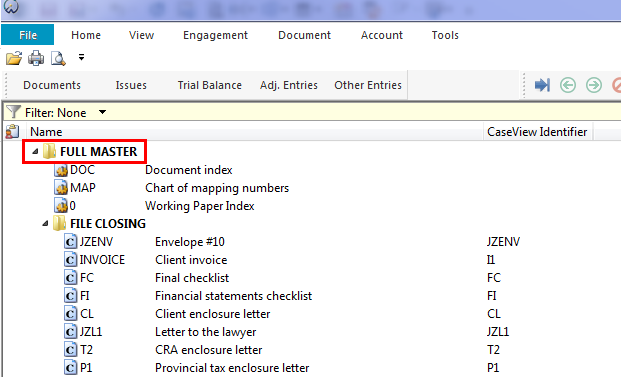The image size is (621, 377).
Task: Click the blue go-to-end arrow icon
Action: tap(542, 85)
